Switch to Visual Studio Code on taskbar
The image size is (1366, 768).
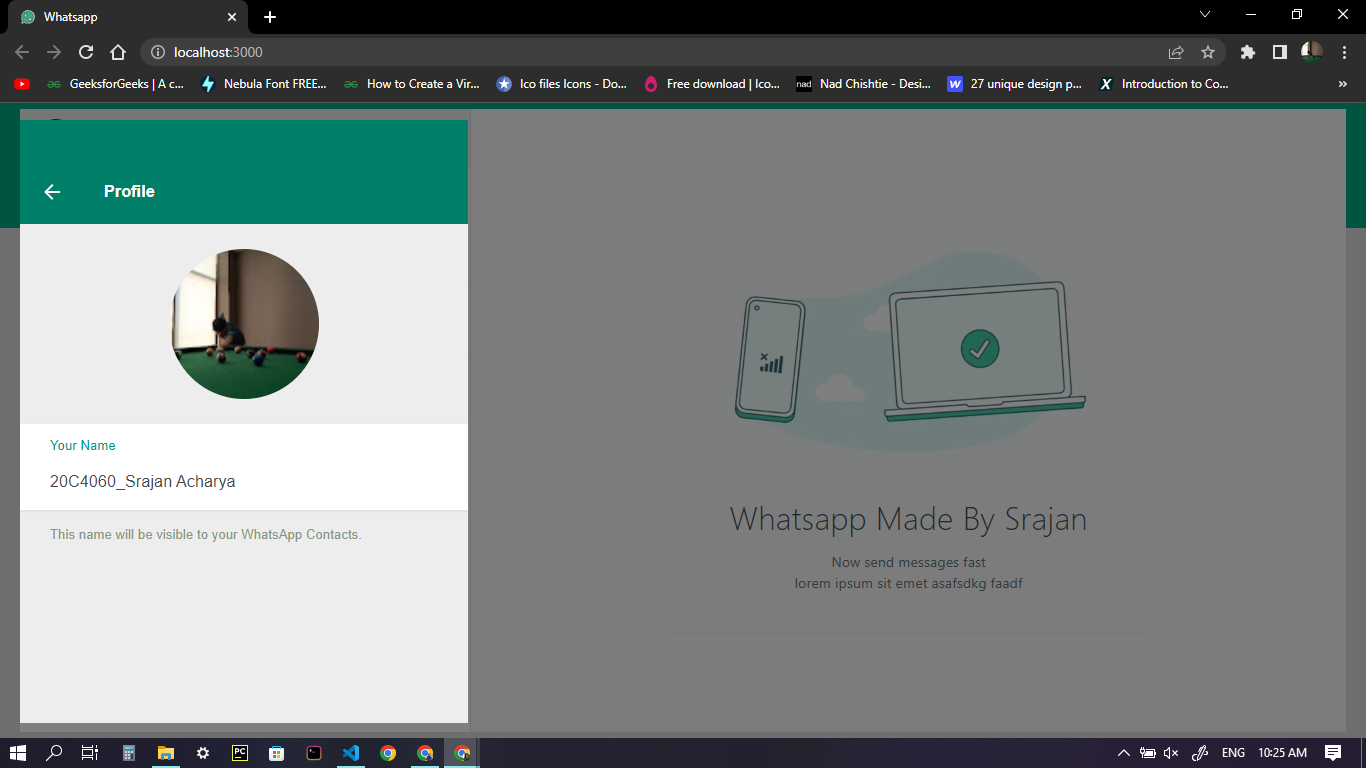351,753
